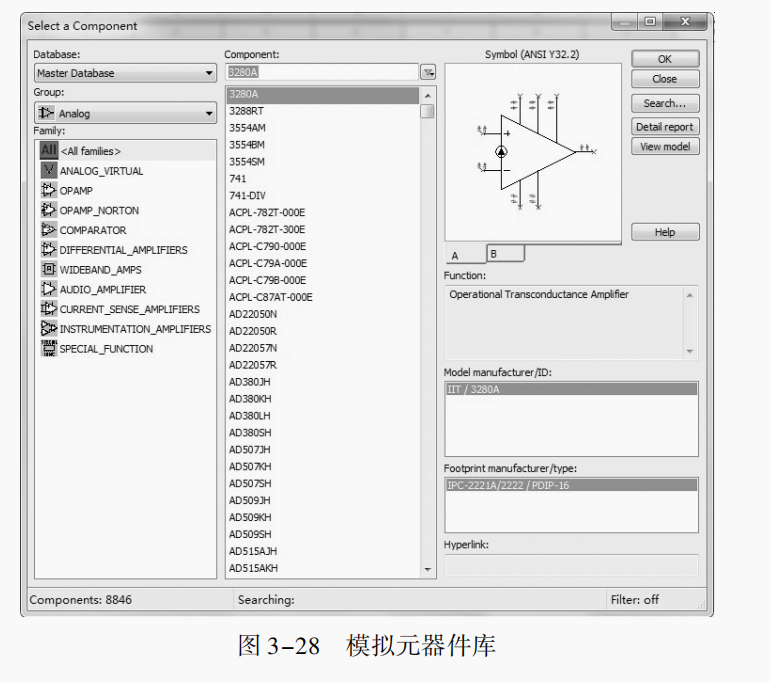Viewport: 770px width, 682px height.
Task: Select the IPC-2221A/2222 / PDIP-16 footprint entry
Action: [571, 485]
